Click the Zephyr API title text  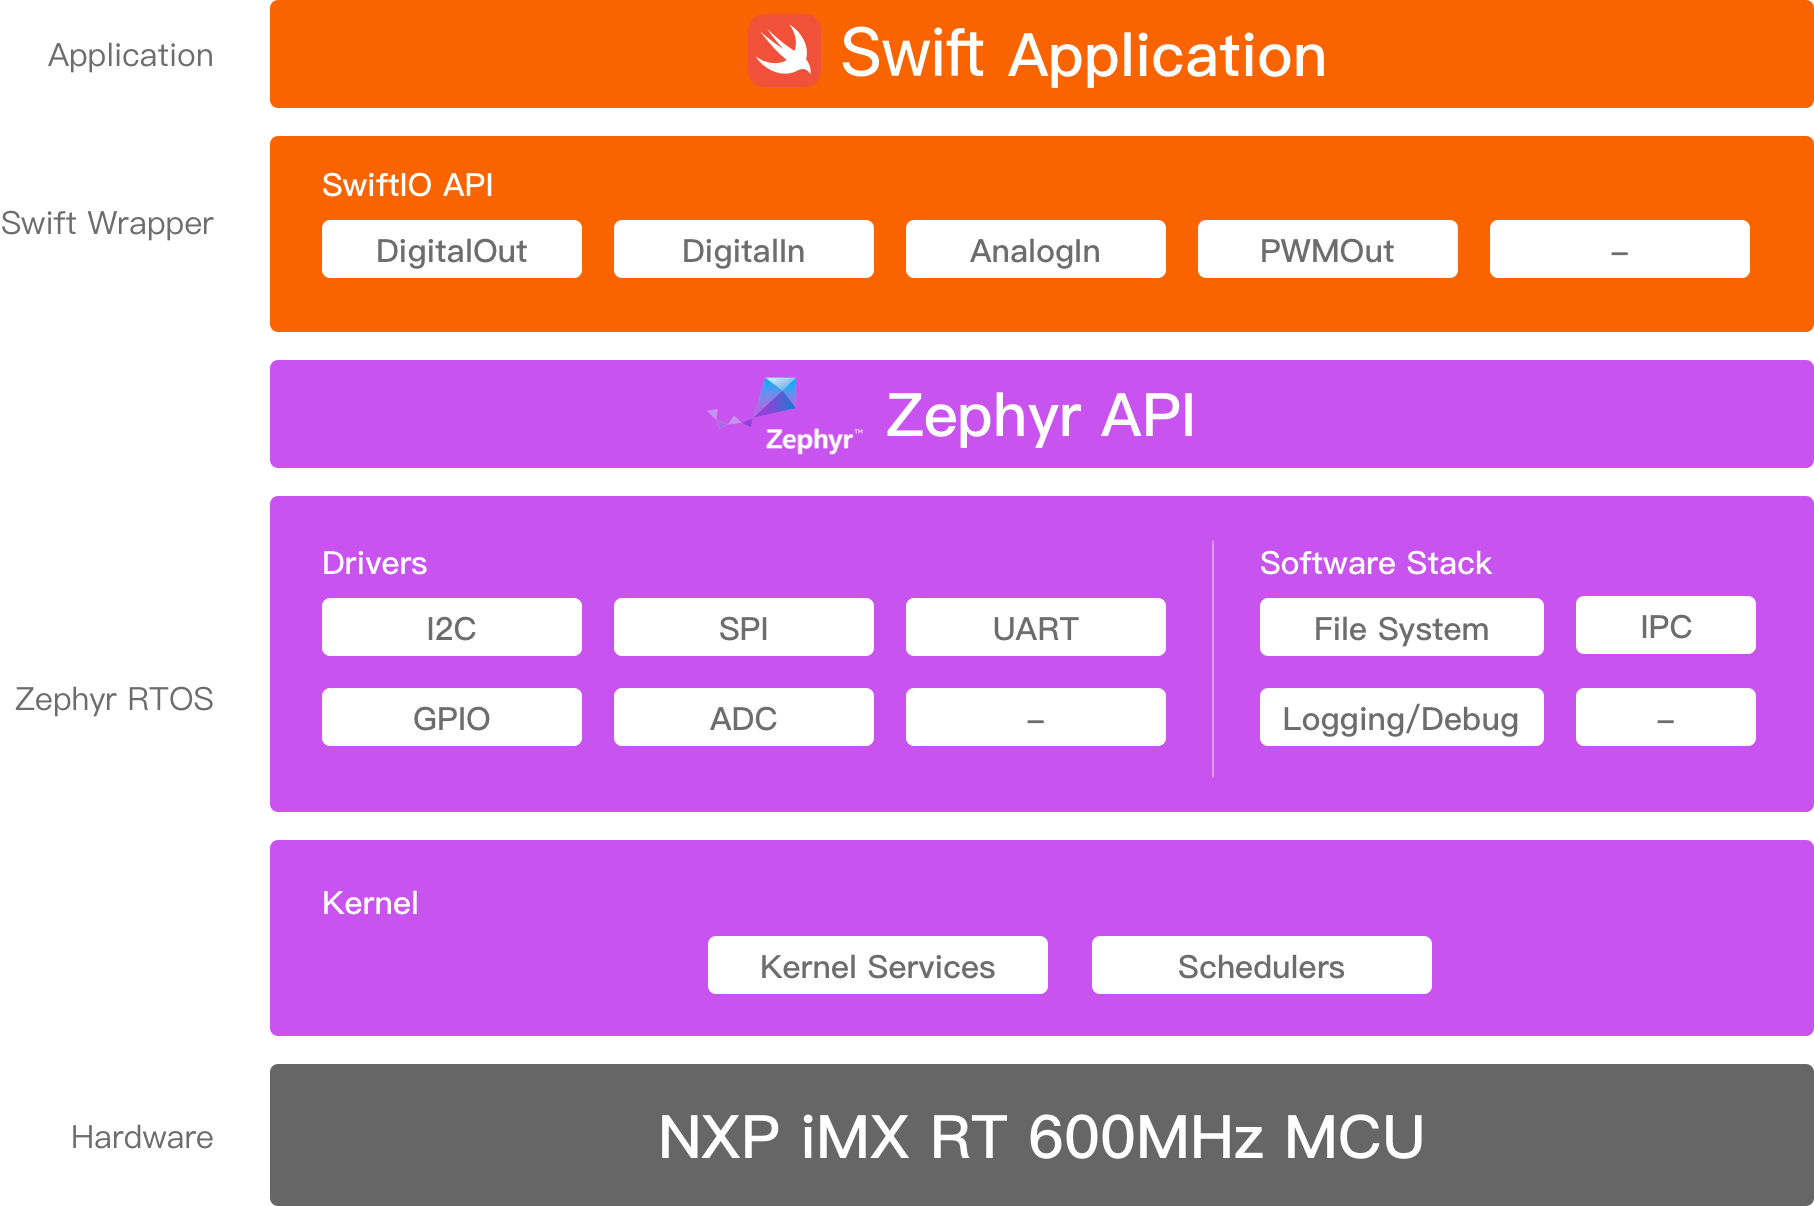tap(1040, 415)
